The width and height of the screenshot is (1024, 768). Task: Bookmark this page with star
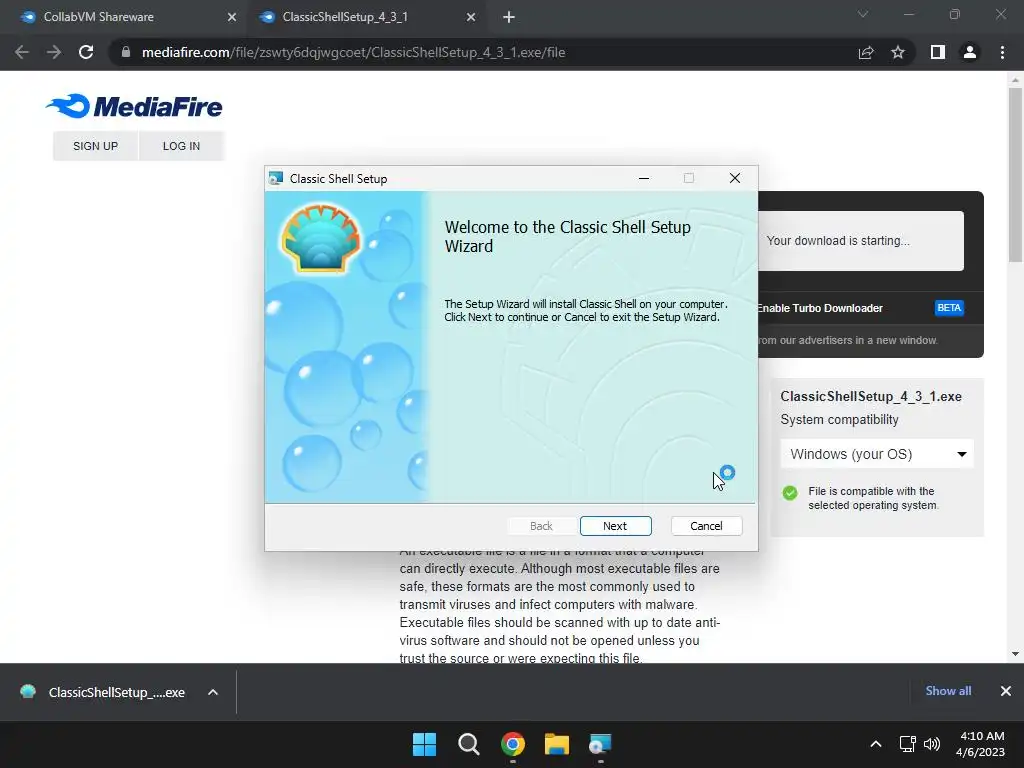(x=898, y=52)
